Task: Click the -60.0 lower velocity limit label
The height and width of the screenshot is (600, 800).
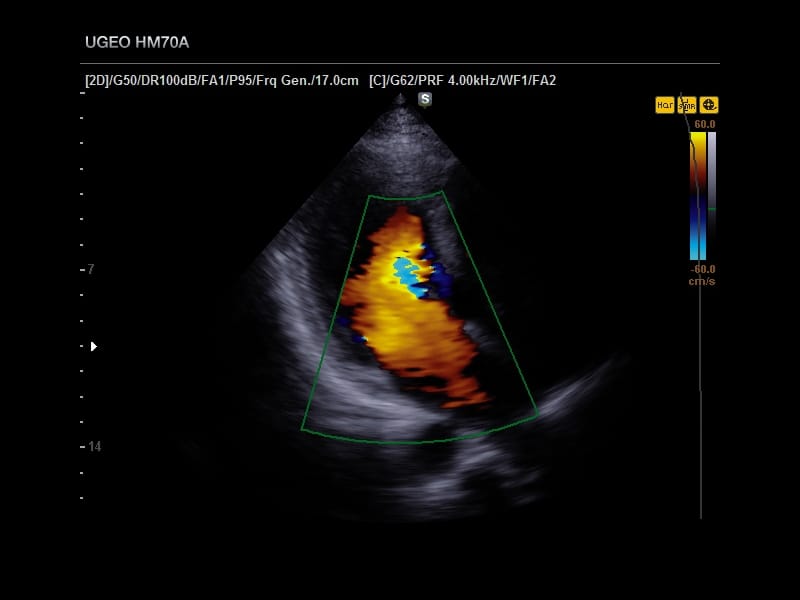Action: [703, 269]
